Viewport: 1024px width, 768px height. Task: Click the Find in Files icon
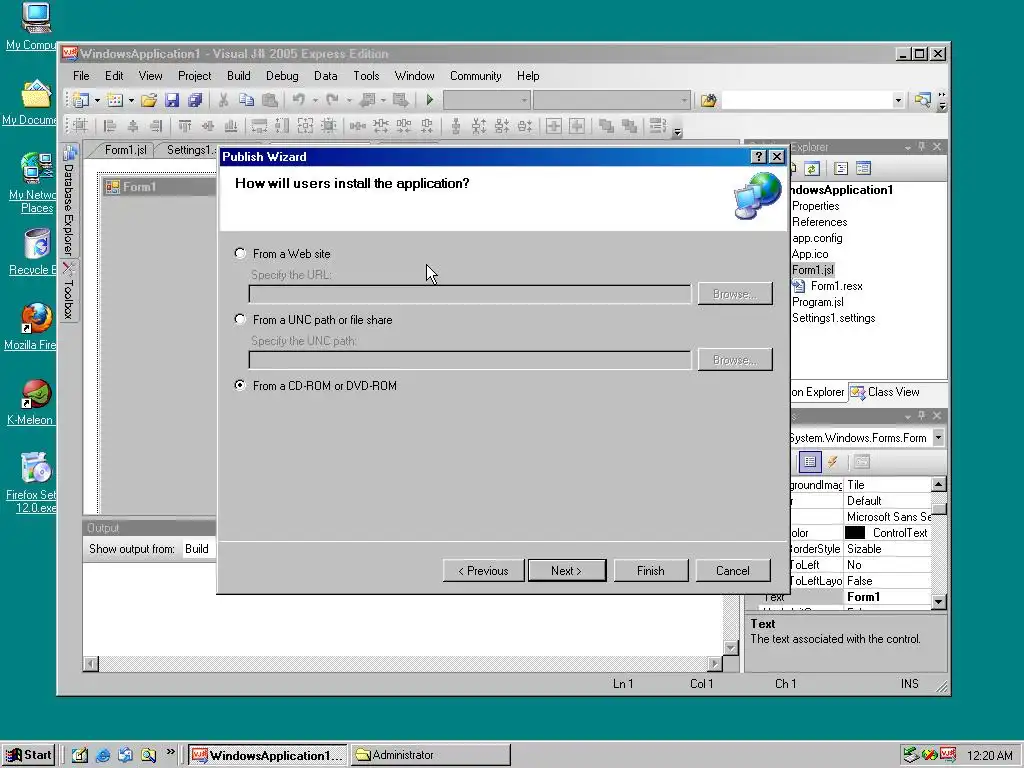709,100
